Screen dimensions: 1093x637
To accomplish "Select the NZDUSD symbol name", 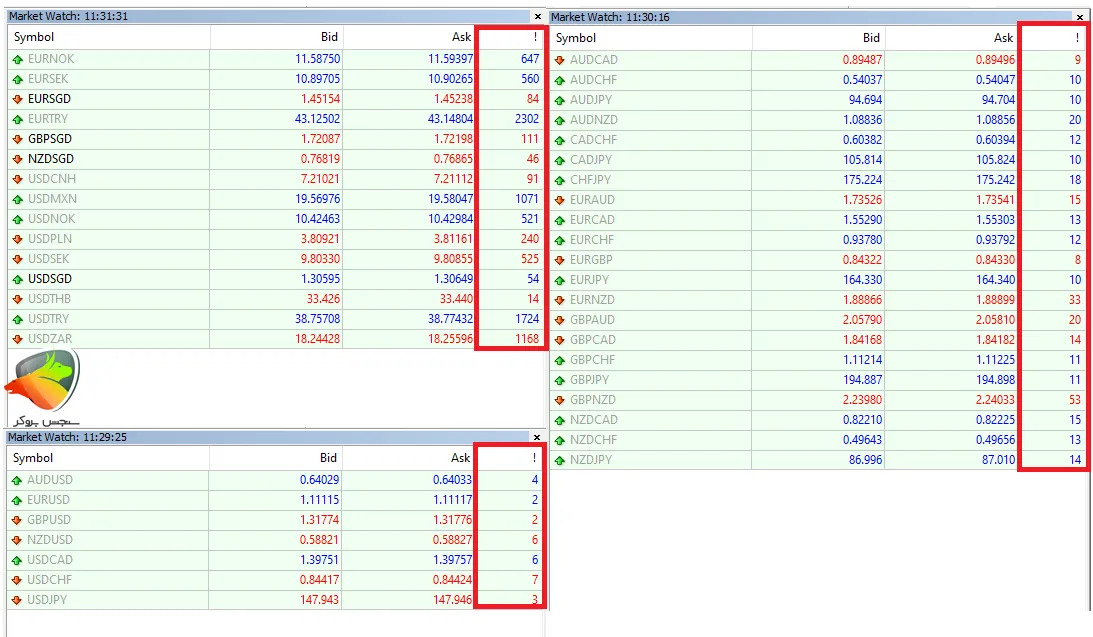I will tap(50, 540).
